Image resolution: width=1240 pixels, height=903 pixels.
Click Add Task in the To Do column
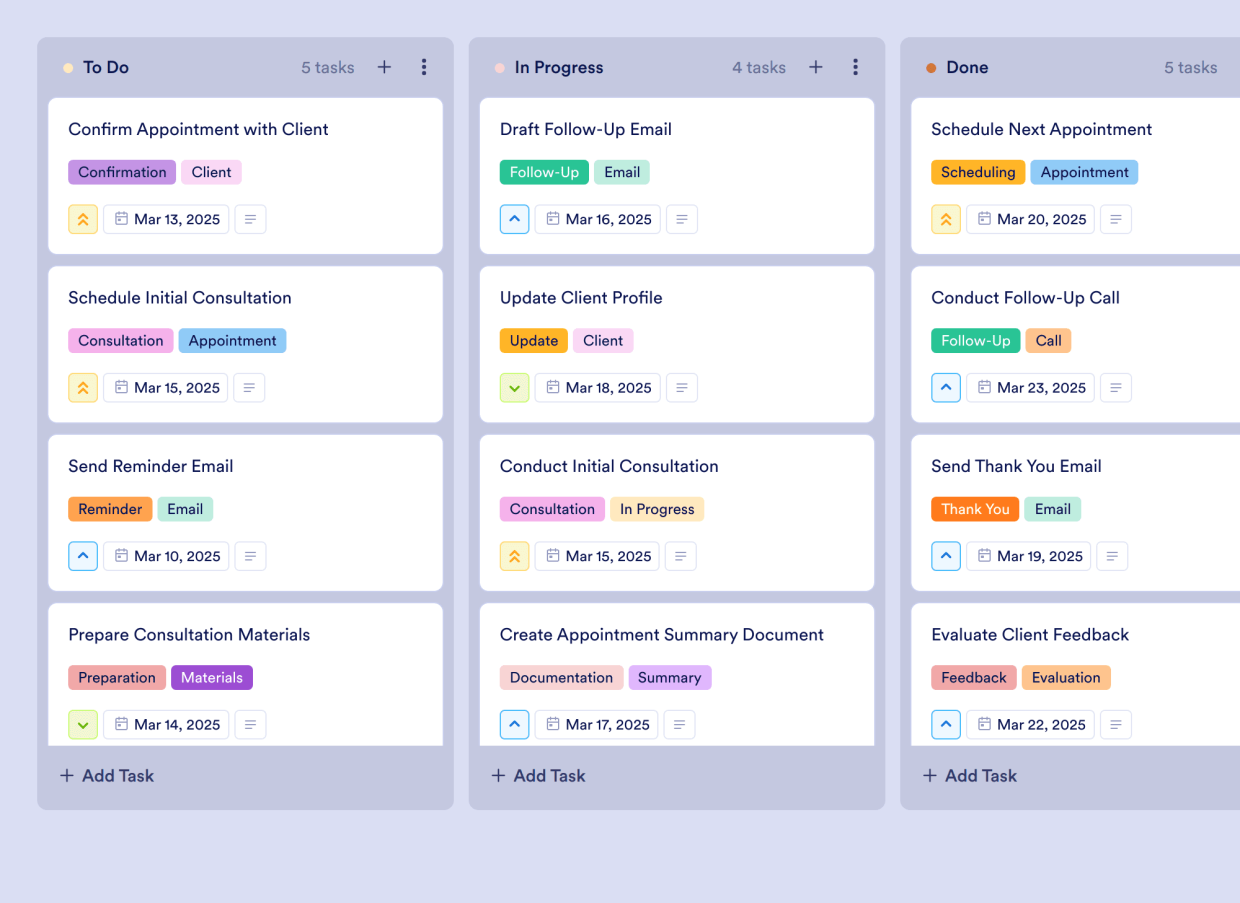(106, 775)
